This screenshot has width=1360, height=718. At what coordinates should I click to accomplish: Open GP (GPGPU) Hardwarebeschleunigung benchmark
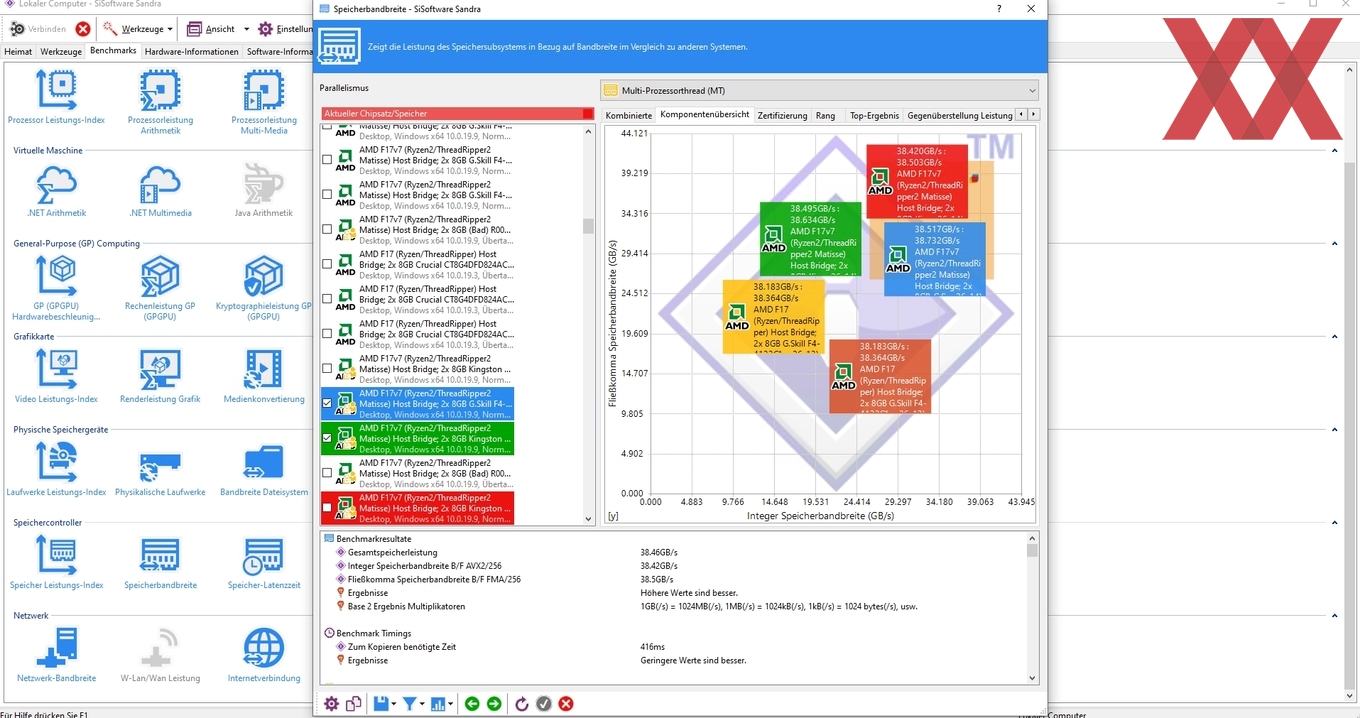(56, 288)
